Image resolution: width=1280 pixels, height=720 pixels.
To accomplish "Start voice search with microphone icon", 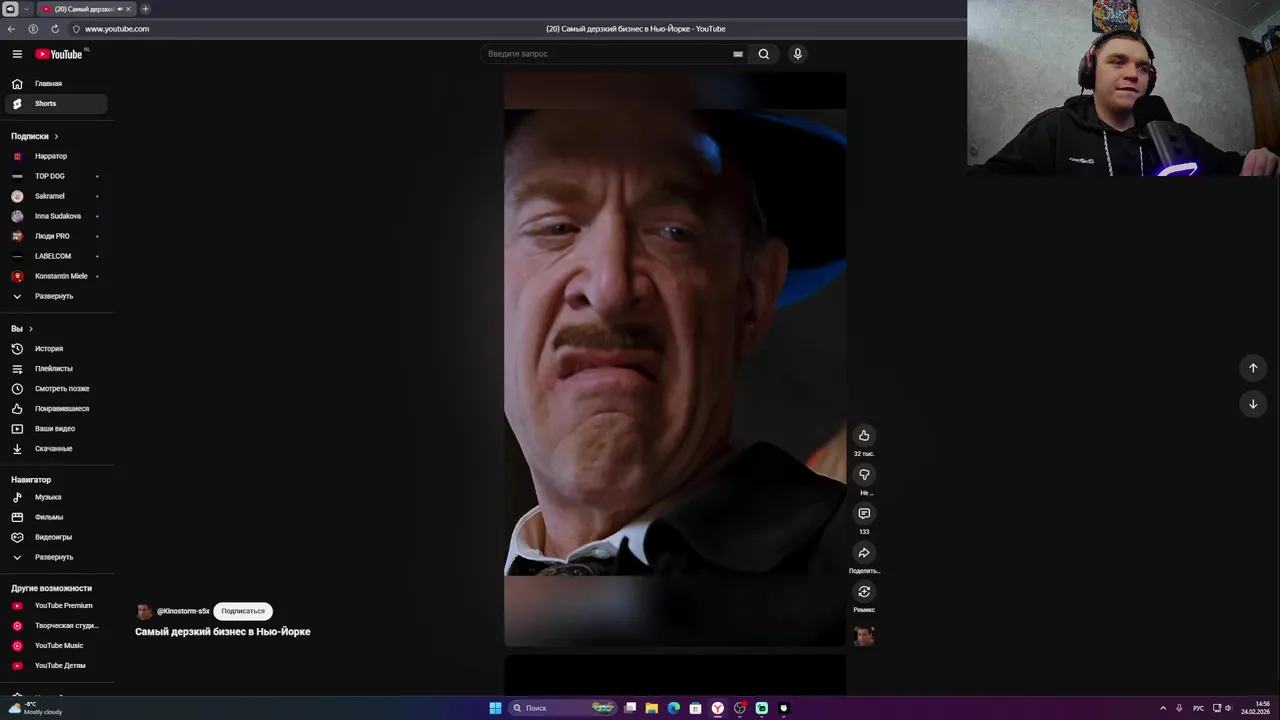I will pos(797,54).
